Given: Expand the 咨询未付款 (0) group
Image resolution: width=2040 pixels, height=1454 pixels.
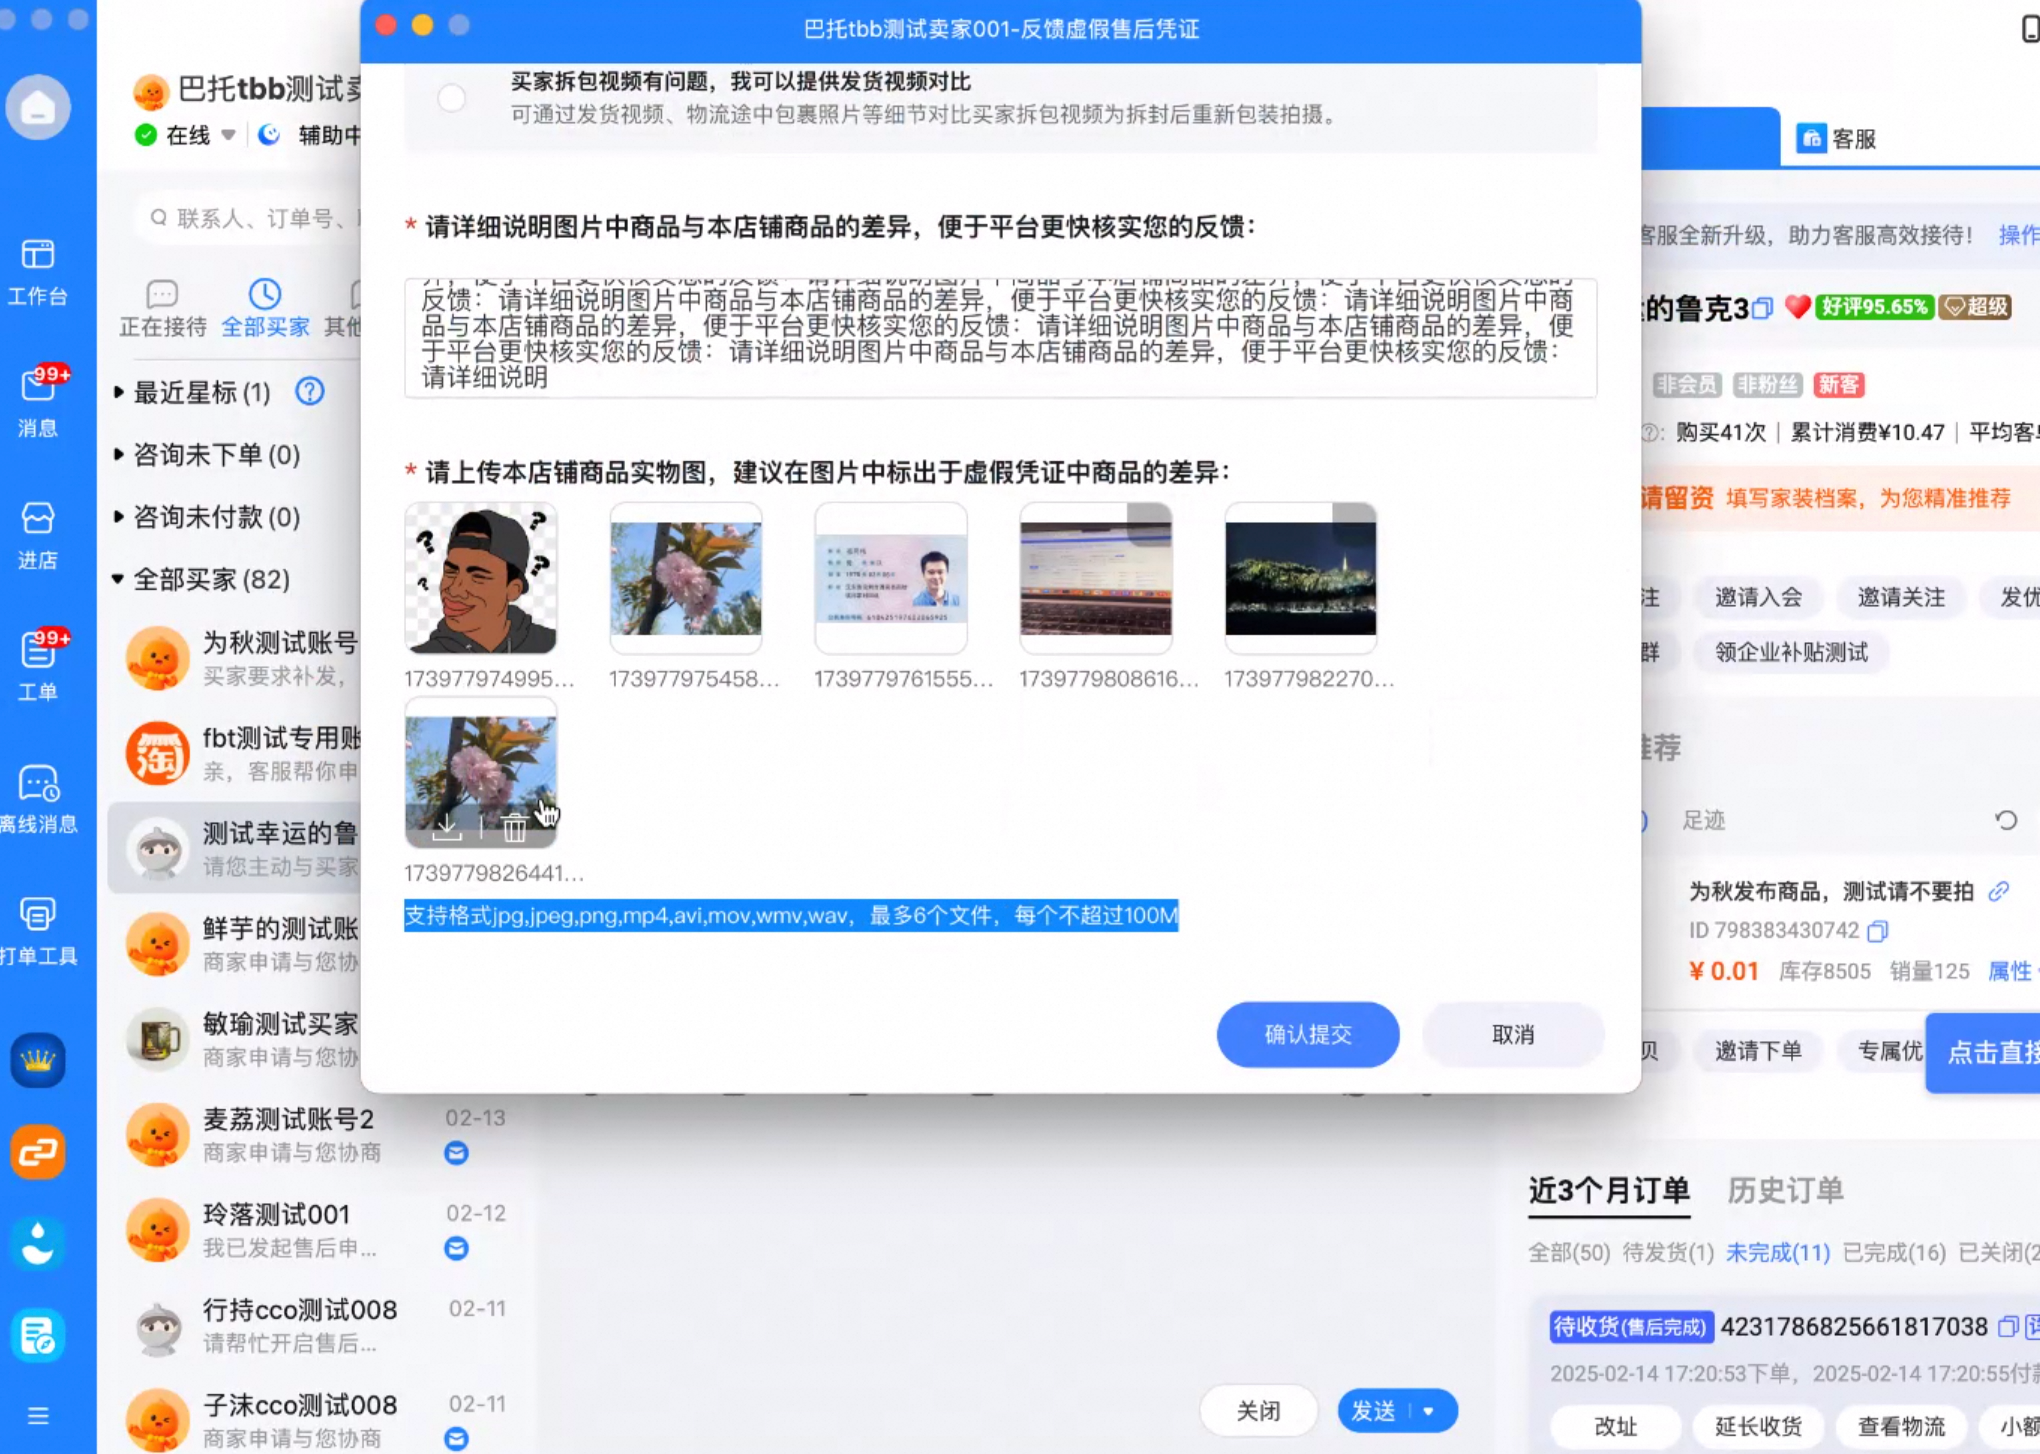Looking at the screenshot, I should click(119, 516).
